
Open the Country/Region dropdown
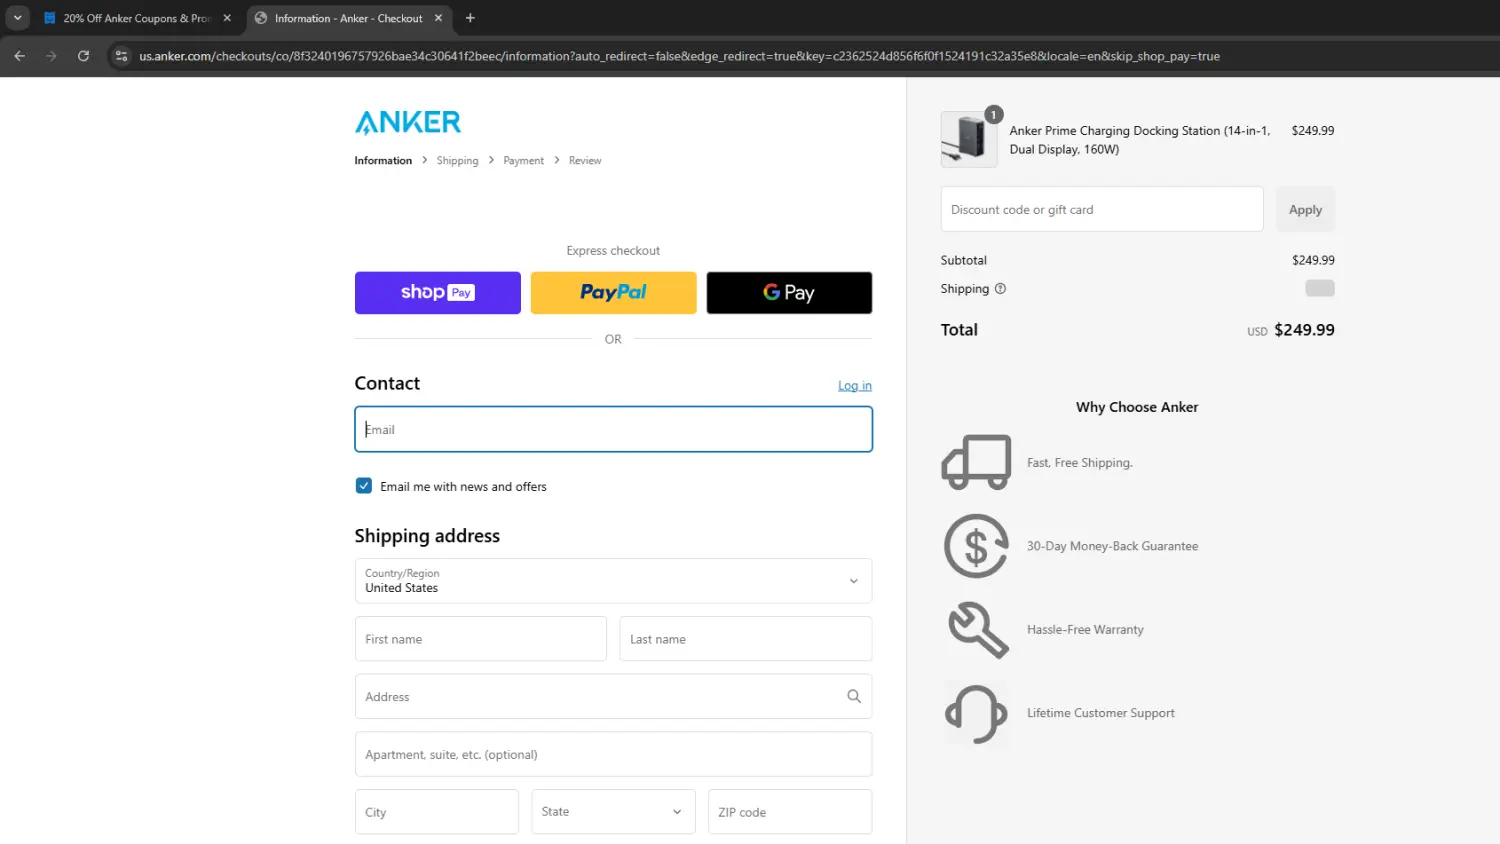(x=613, y=581)
